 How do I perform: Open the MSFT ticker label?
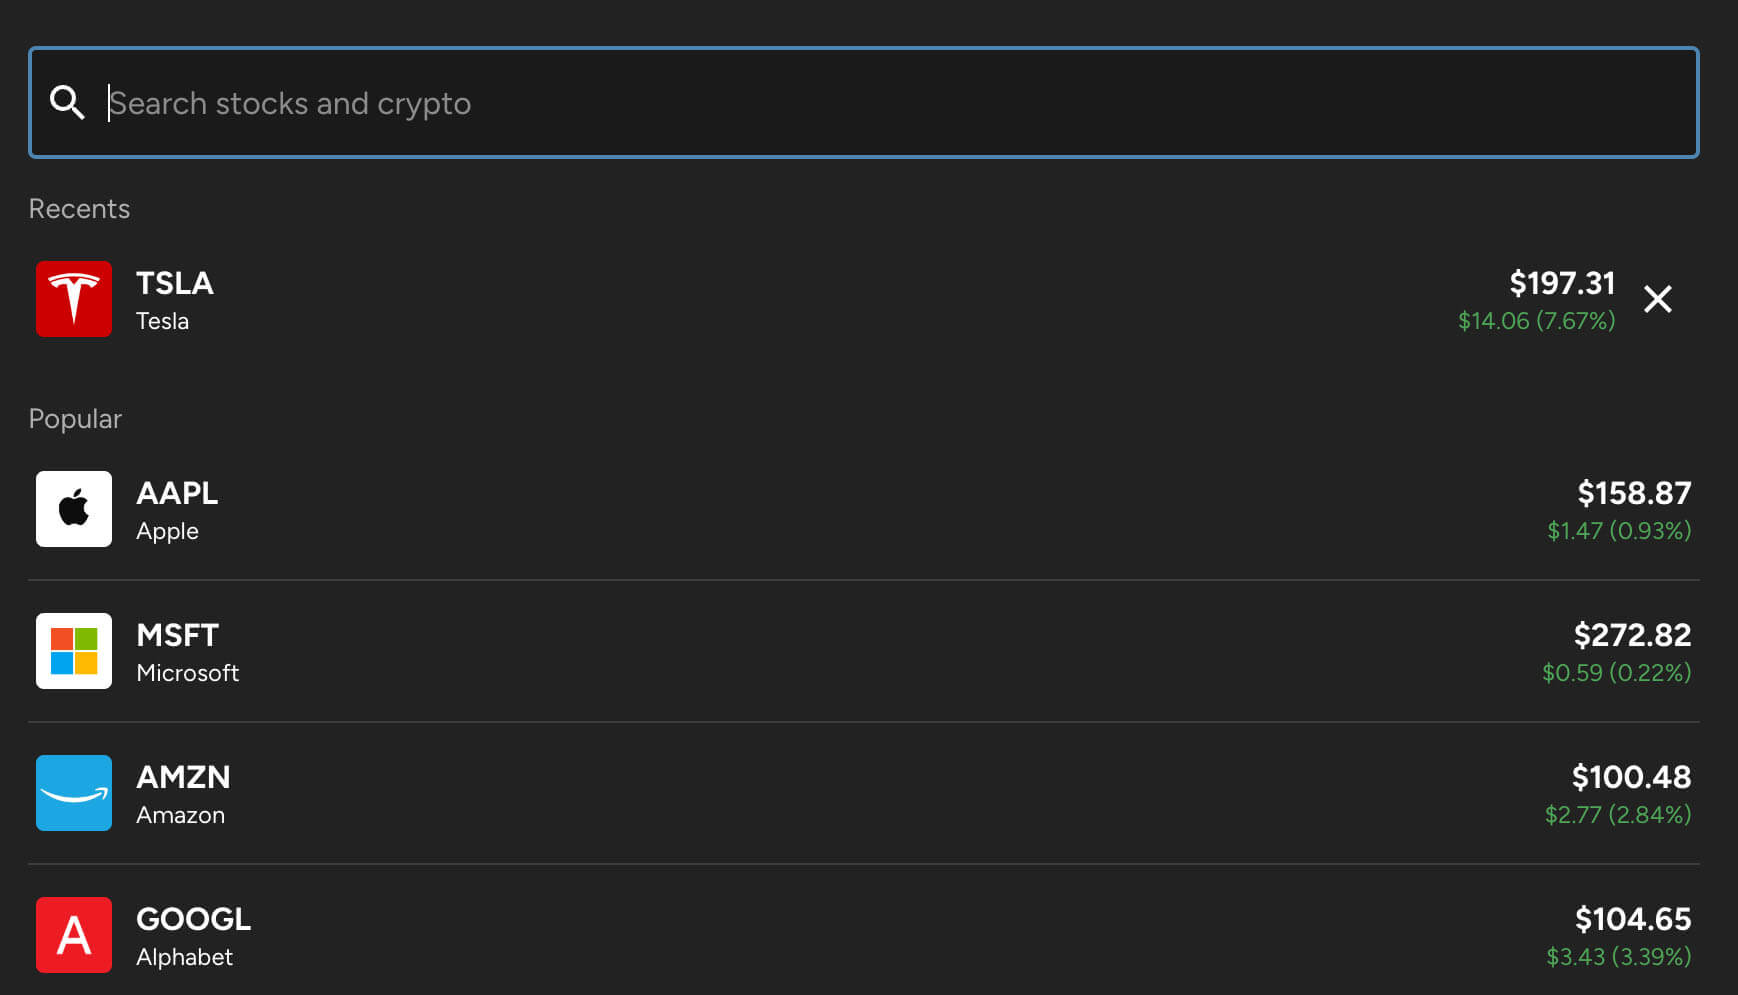[x=177, y=635]
